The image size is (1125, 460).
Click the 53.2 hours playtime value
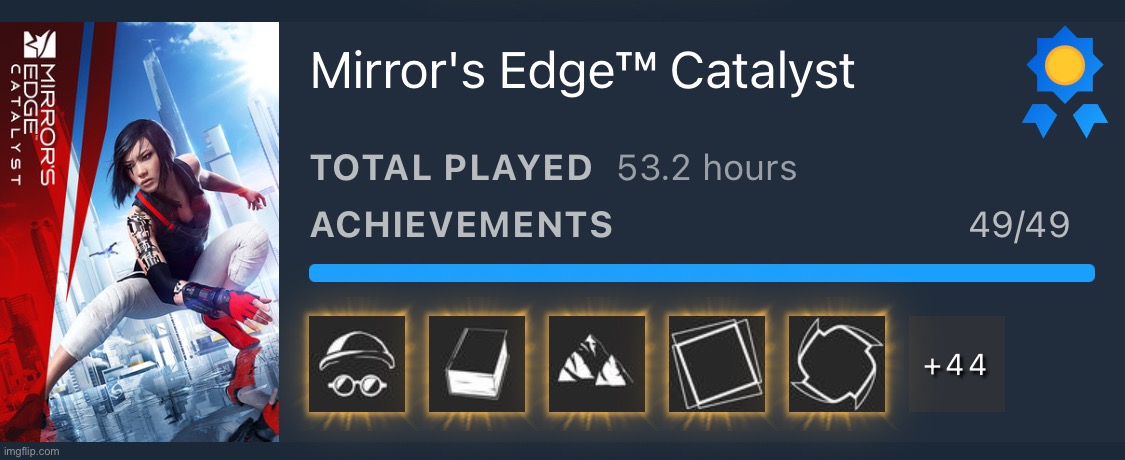click(x=707, y=168)
